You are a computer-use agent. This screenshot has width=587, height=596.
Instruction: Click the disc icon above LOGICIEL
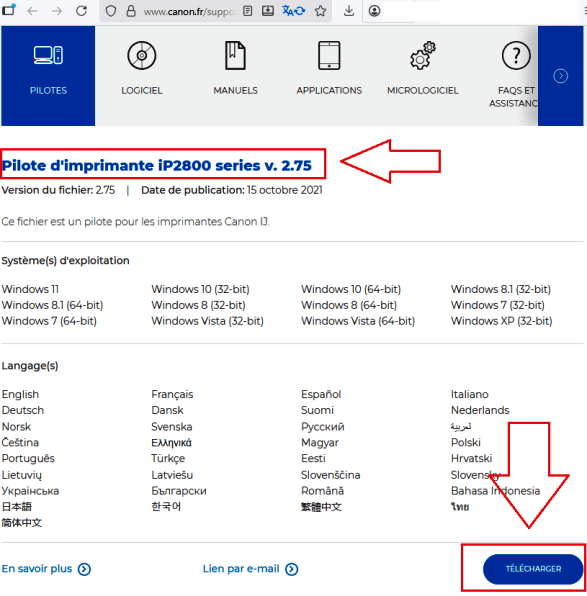142,55
